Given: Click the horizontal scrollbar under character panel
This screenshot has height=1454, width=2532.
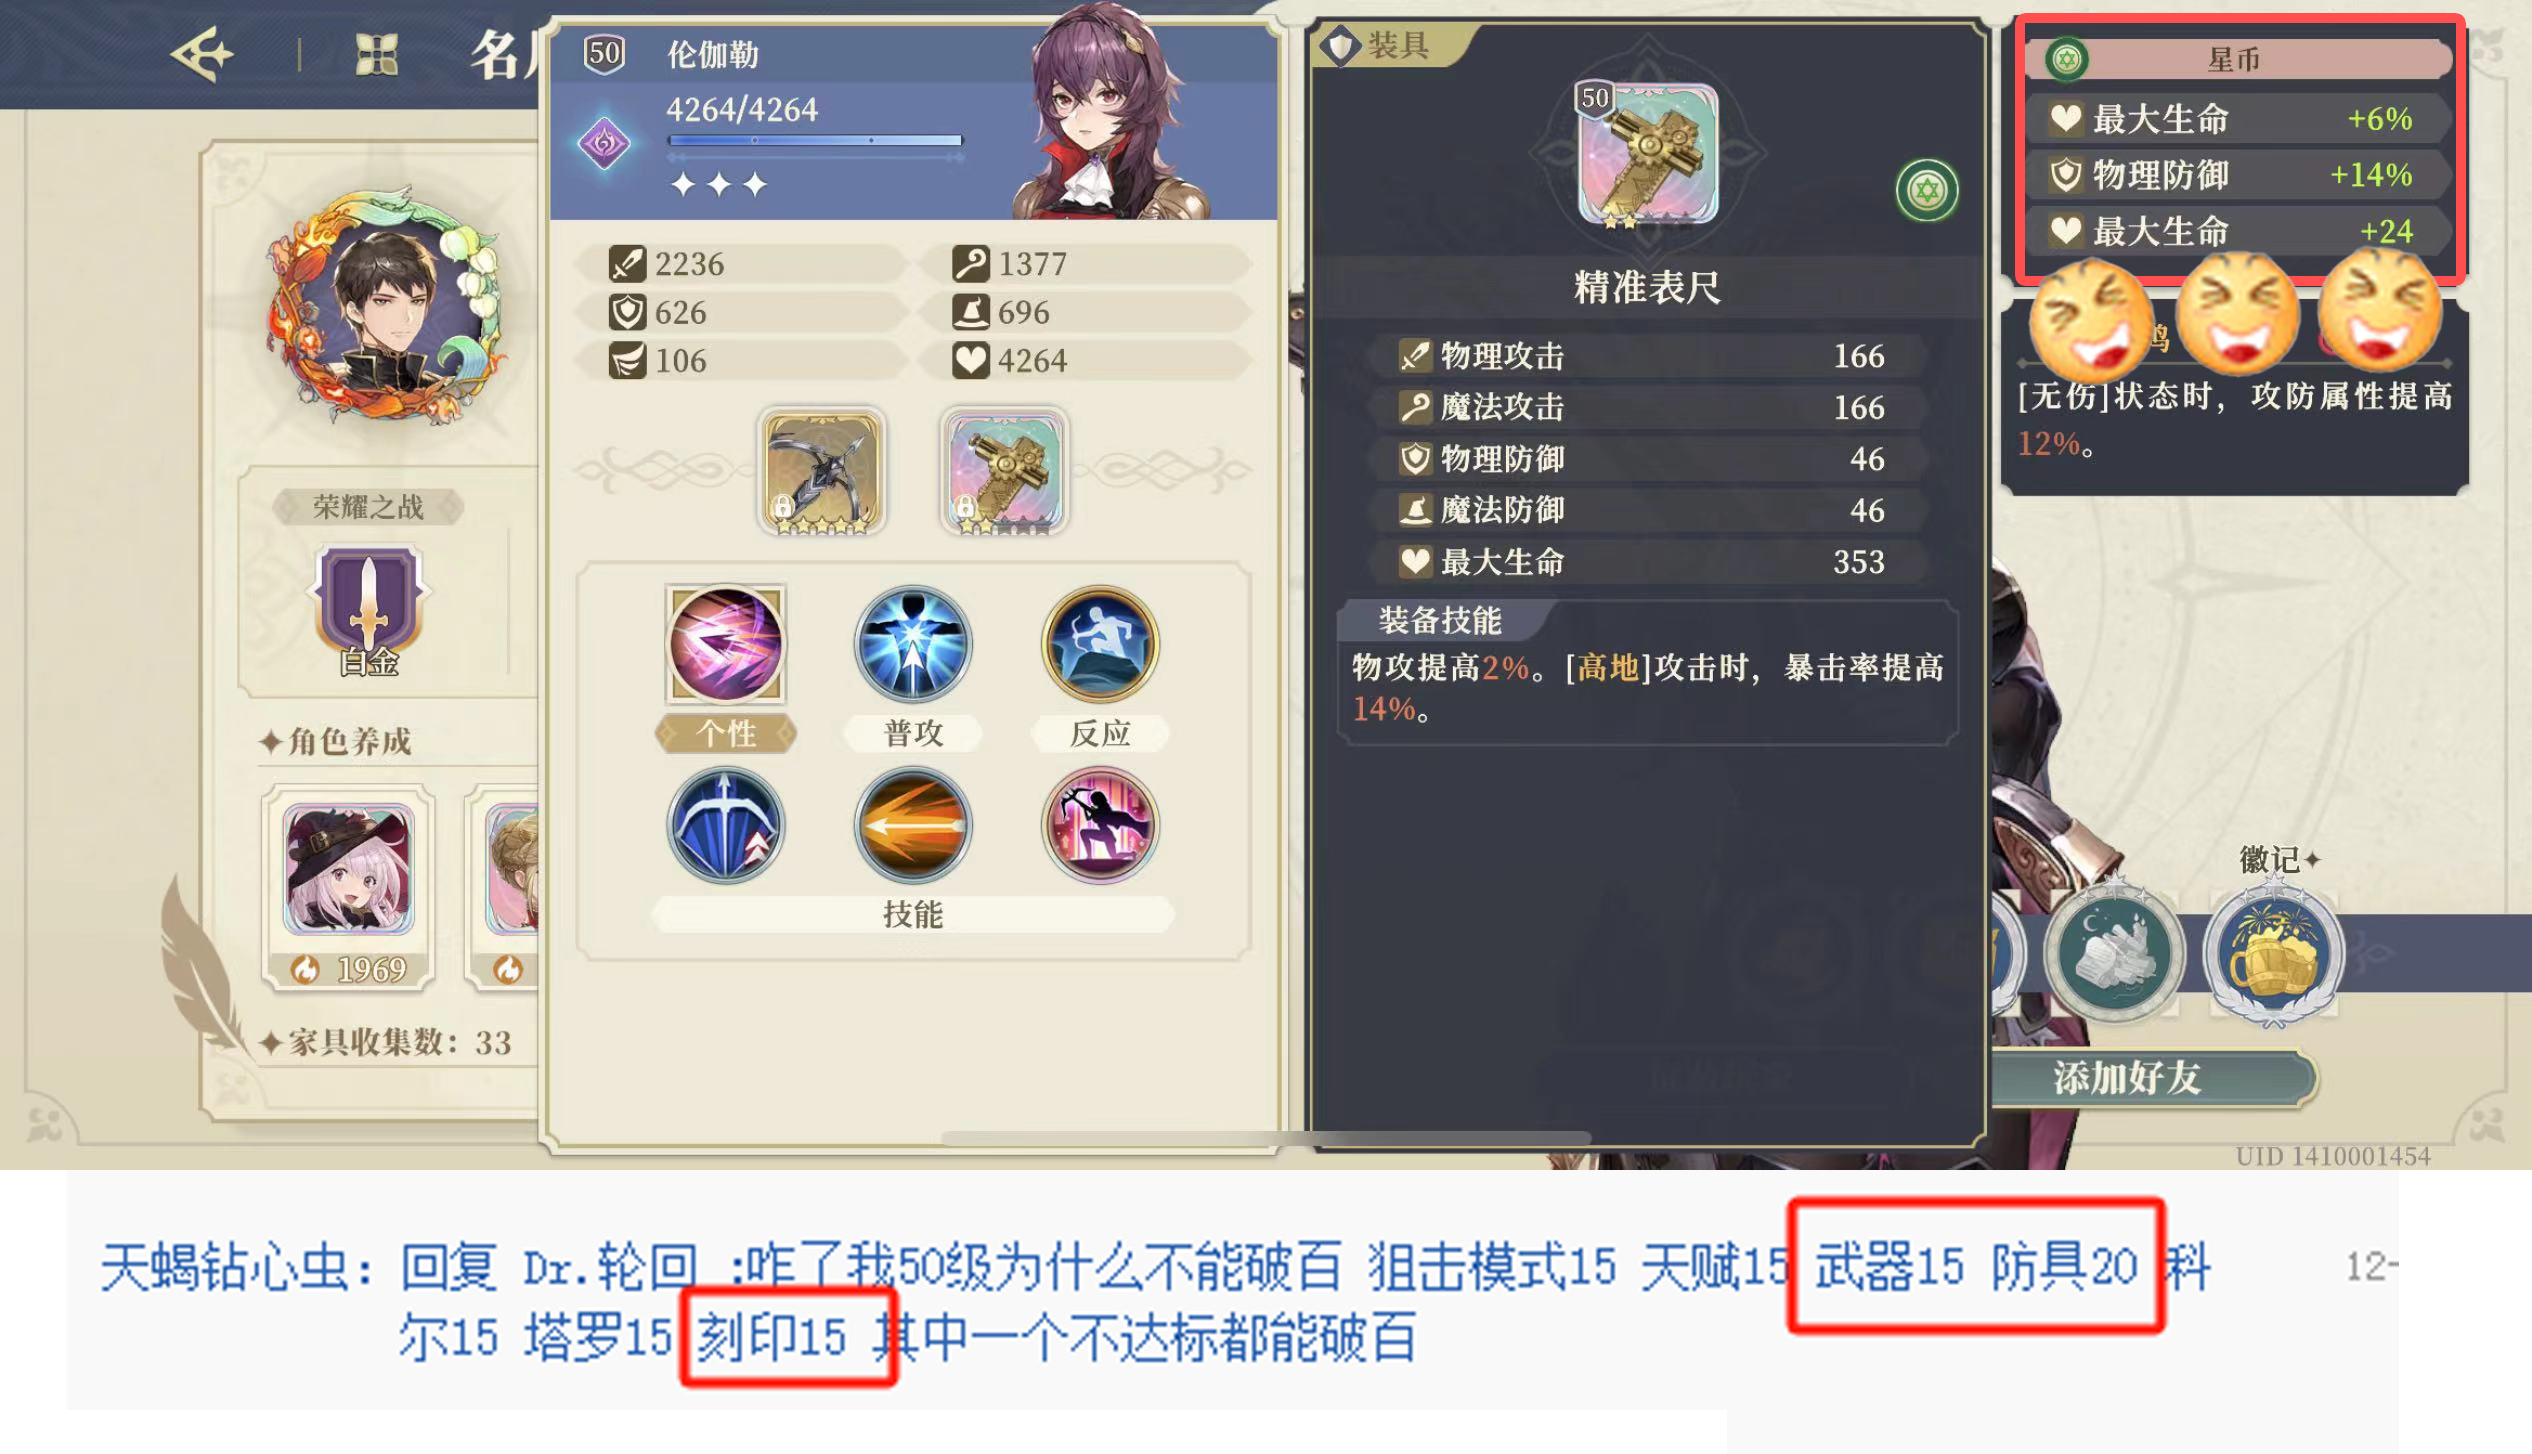Looking at the screenshot, I should click(1265, 1138).
